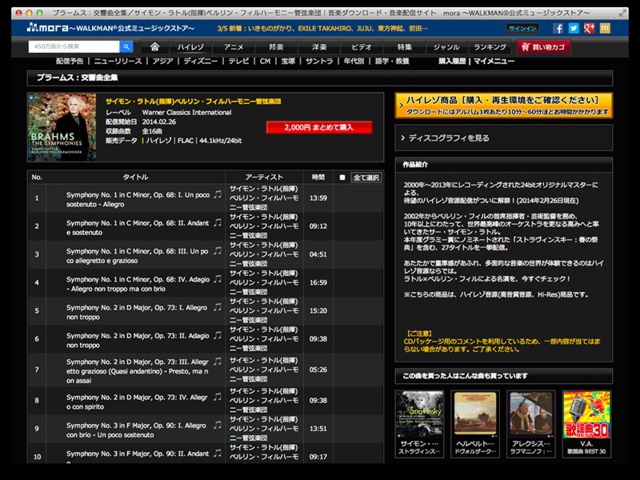The image size is (640, 480).
Task: Play preview note icon for track 5
Action: tap(217, 306)
